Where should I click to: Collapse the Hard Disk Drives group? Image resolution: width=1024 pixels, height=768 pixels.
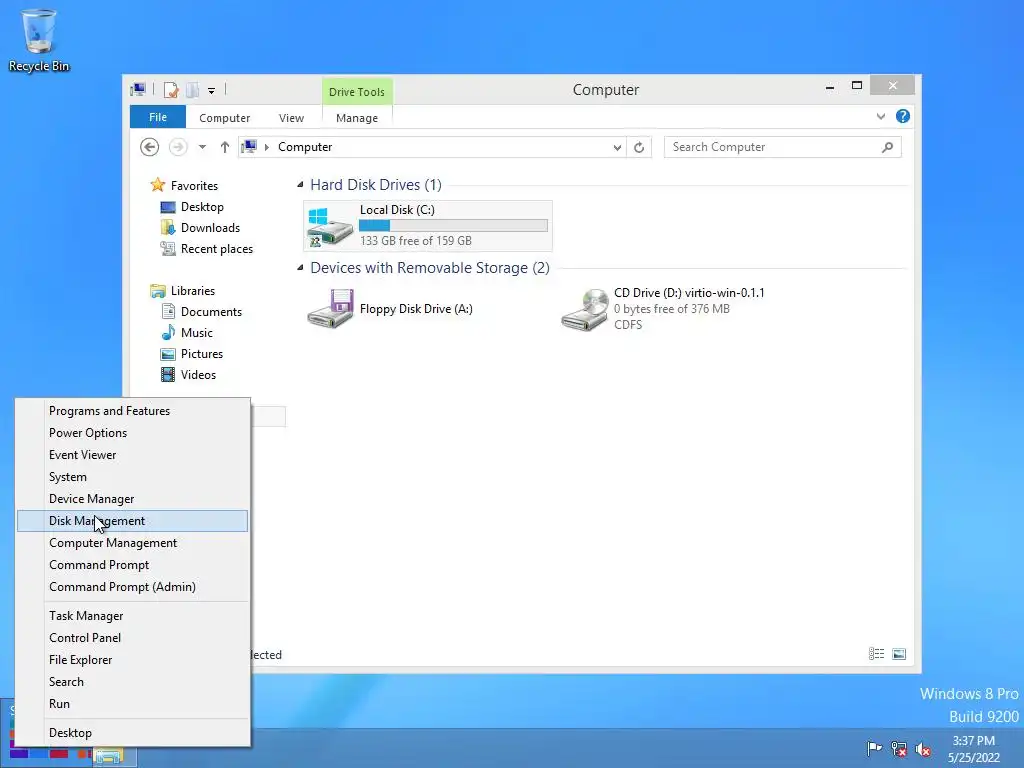(300, 185)
